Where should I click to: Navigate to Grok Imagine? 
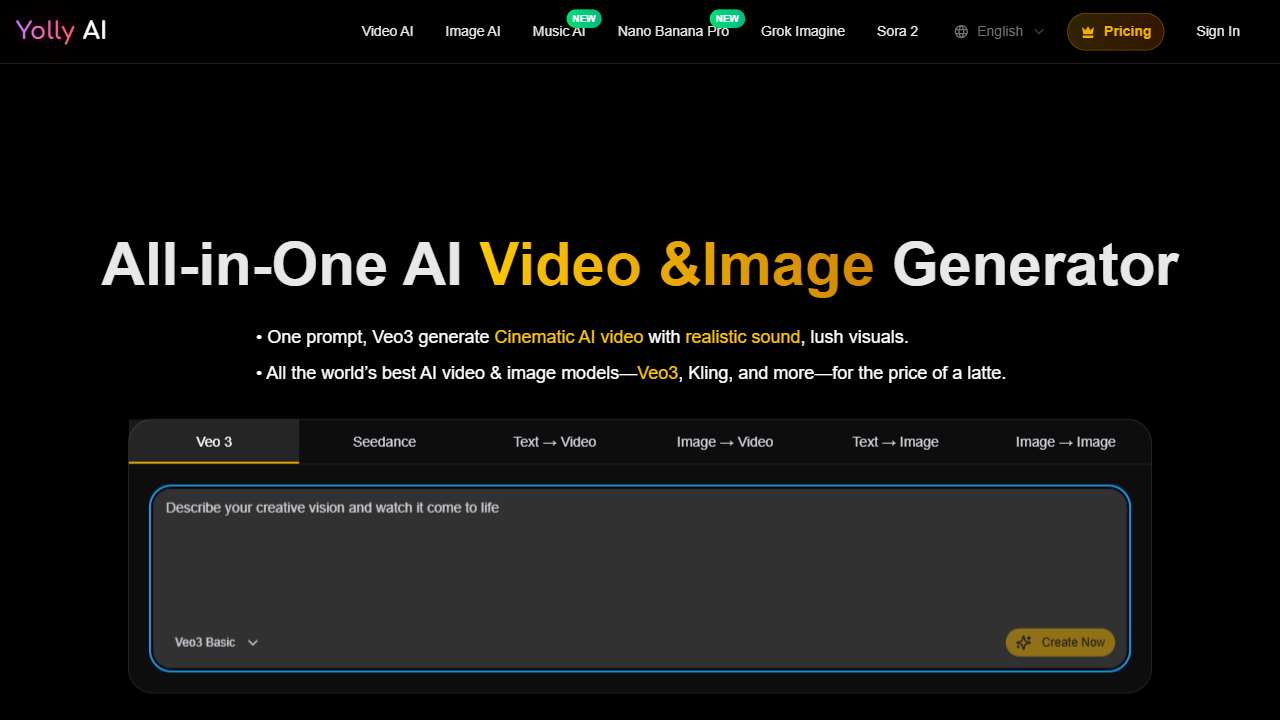click(802, 31)
